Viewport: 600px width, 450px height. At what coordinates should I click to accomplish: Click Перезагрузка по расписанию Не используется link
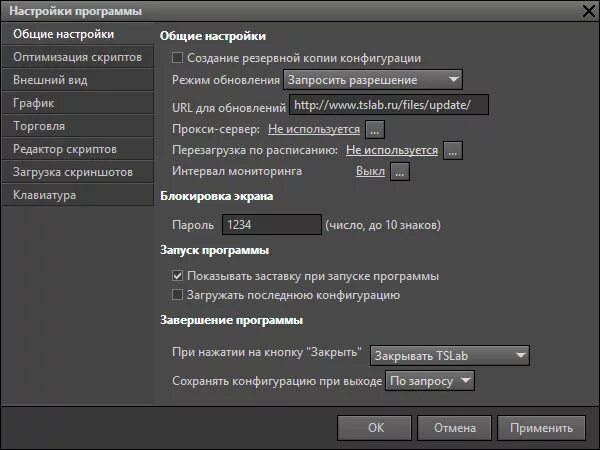(x=392, y=150)
